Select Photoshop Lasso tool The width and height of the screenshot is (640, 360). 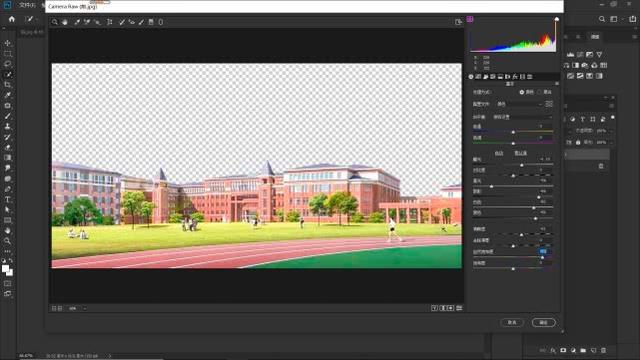point(8,64)
